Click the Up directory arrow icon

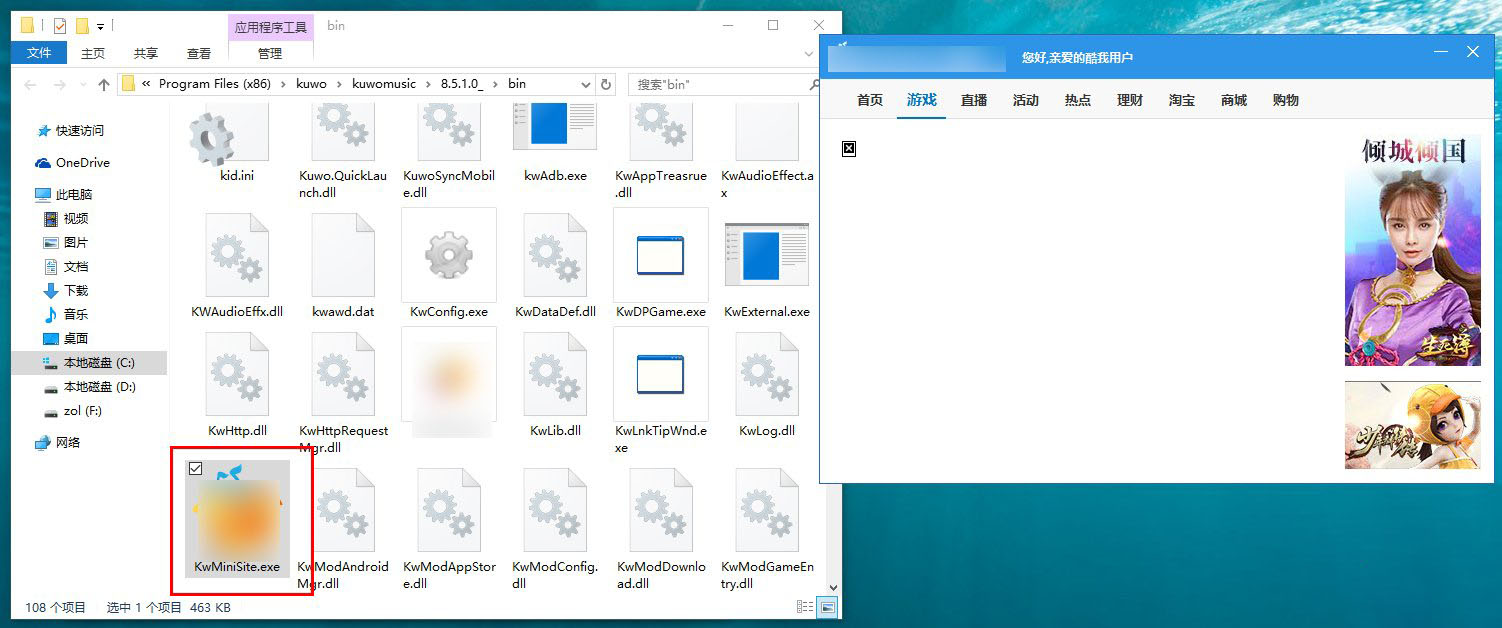coord(104,85)
